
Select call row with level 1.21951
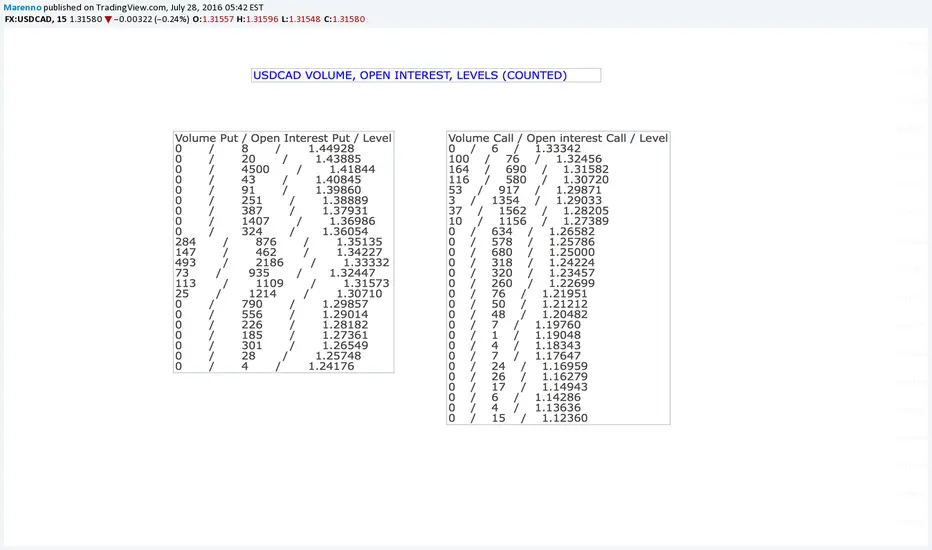(x=518, y=294)
